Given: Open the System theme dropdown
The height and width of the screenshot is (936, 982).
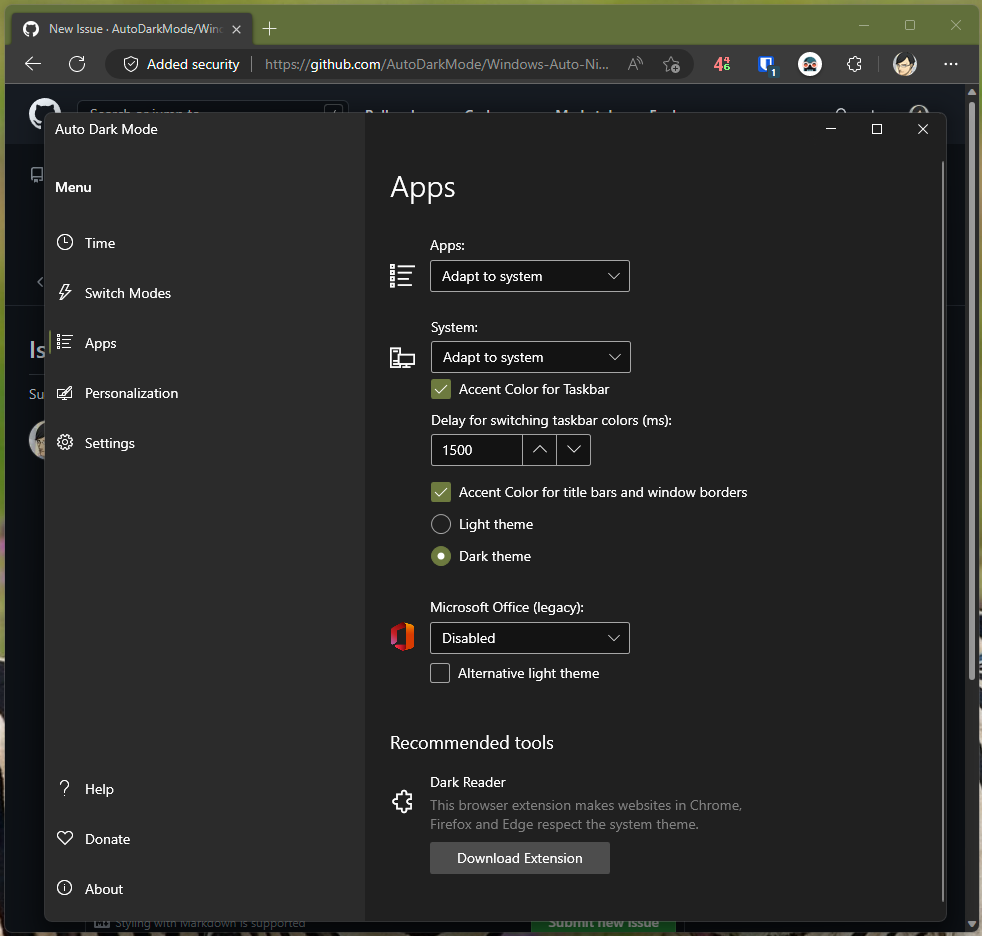Looking at the screenshot, I should pos(530,357).
